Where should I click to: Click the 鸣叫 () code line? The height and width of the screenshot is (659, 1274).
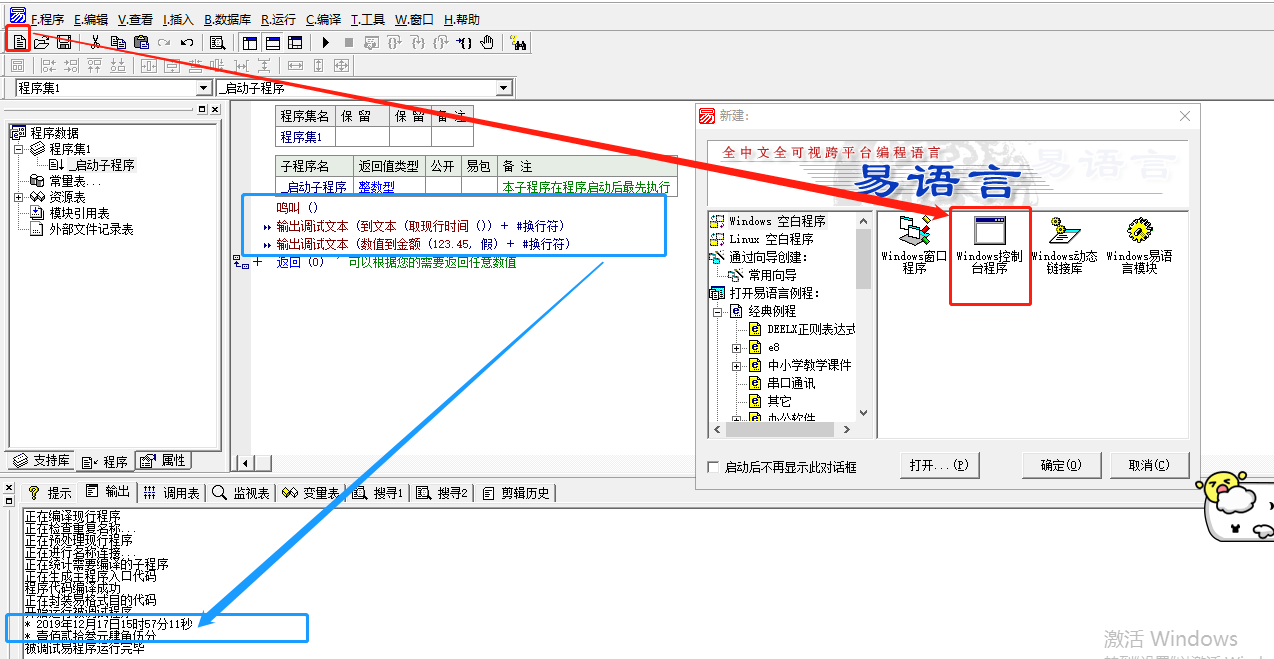click(x=296, y=207)
